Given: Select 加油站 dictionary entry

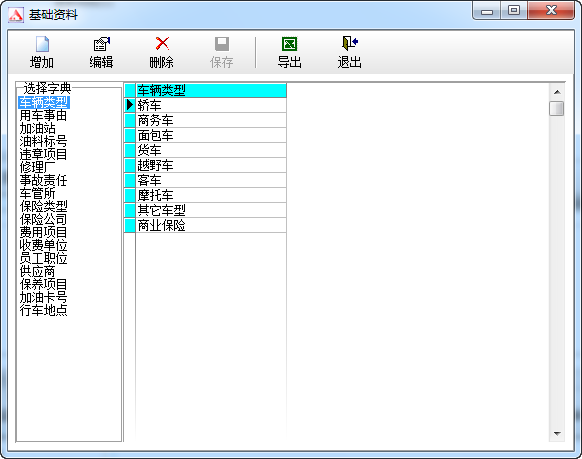Looking at the screenshot, I should coord(37,128).
